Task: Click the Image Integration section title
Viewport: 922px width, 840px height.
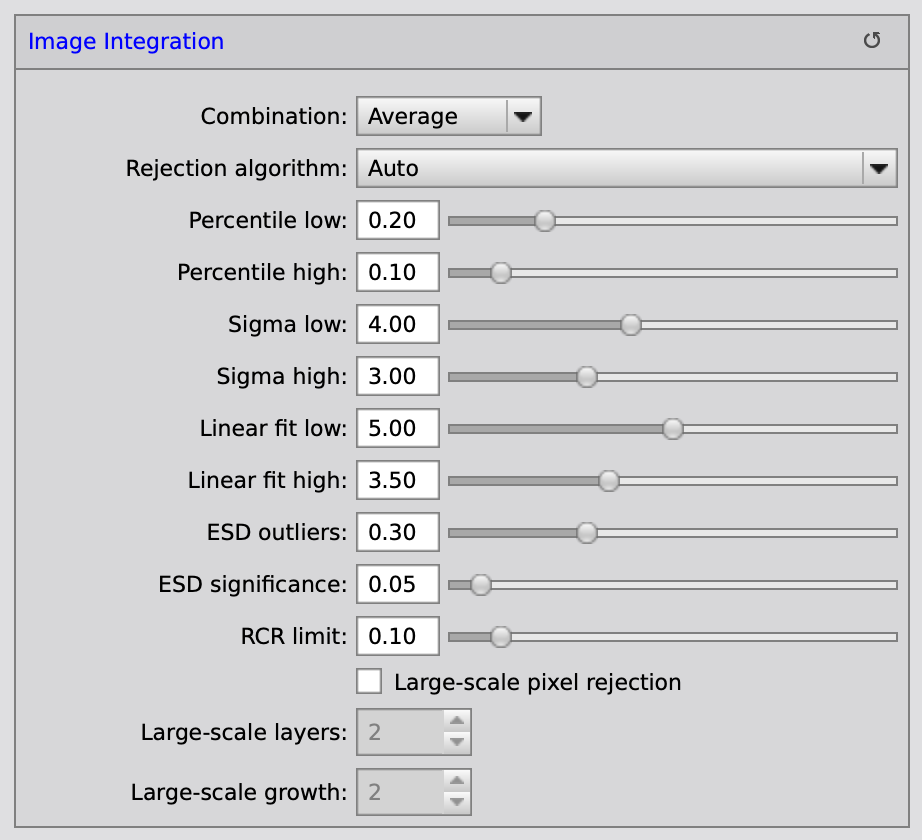Action: [126, 41]
